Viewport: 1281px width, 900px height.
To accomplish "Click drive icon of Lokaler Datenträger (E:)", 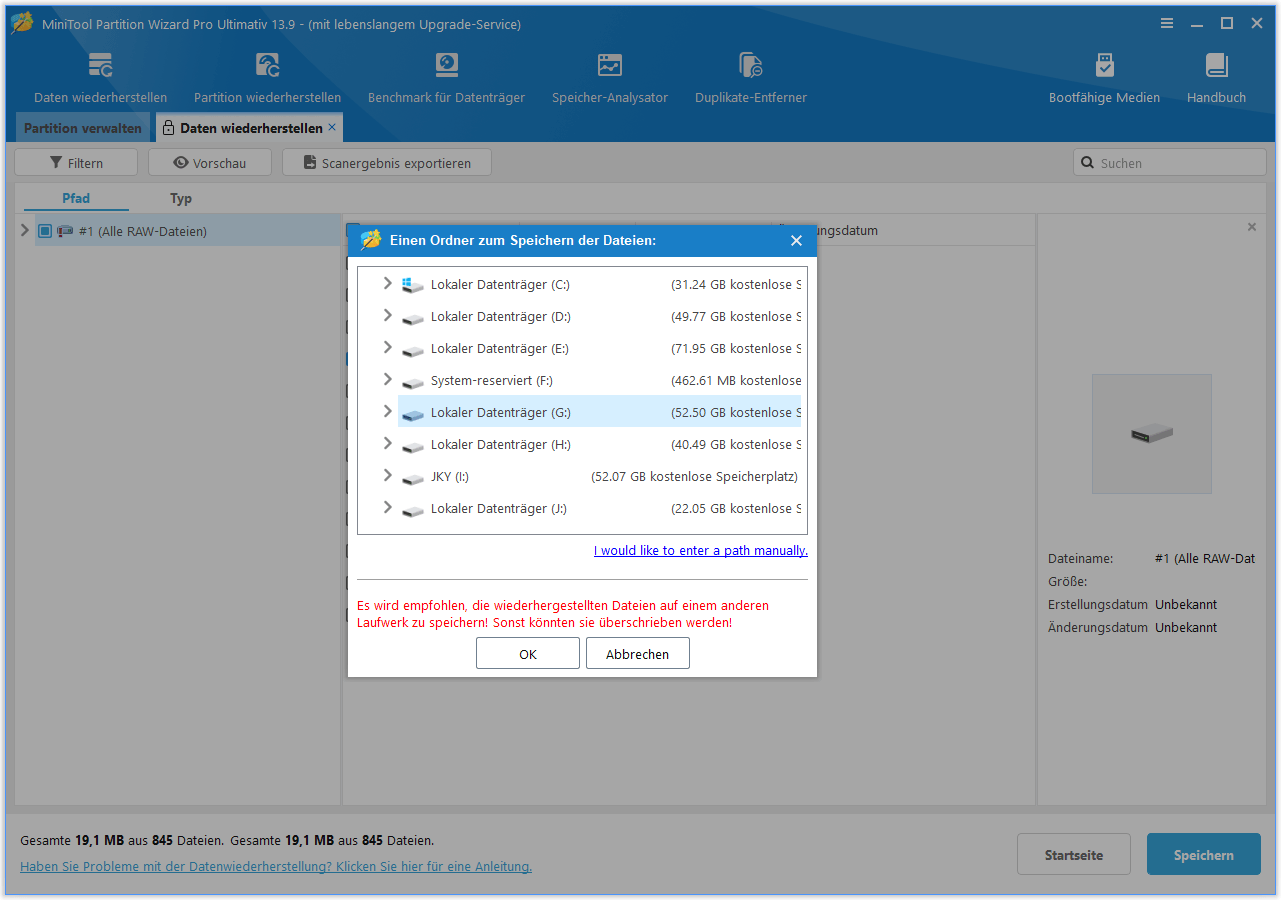I will pyautogui.click(x=413, y=350).
